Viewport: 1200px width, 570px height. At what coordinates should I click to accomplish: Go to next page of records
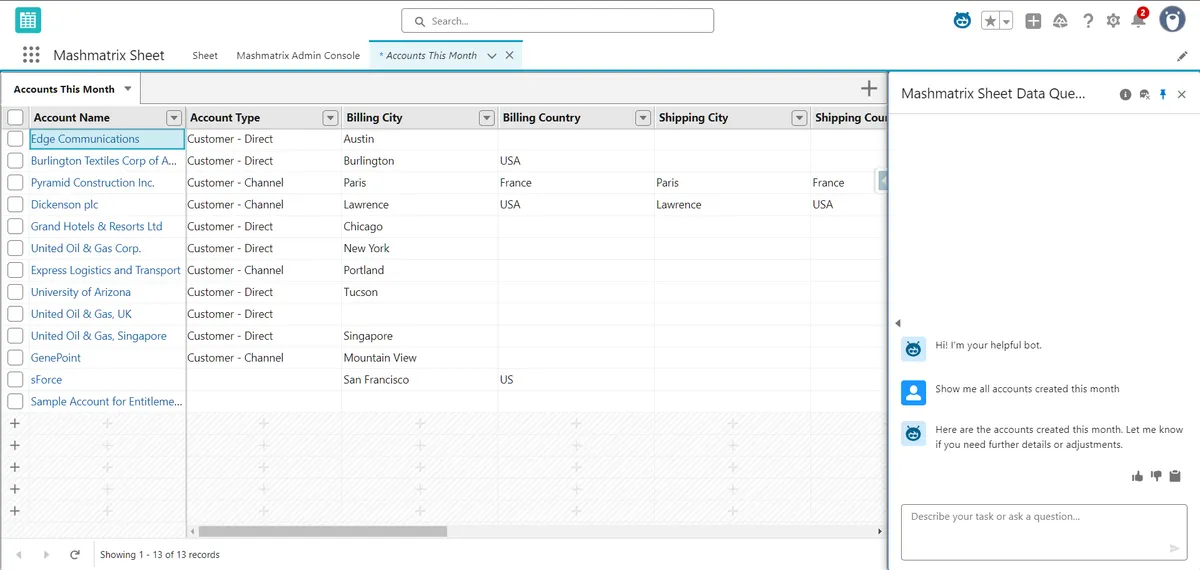pos(46,554)
